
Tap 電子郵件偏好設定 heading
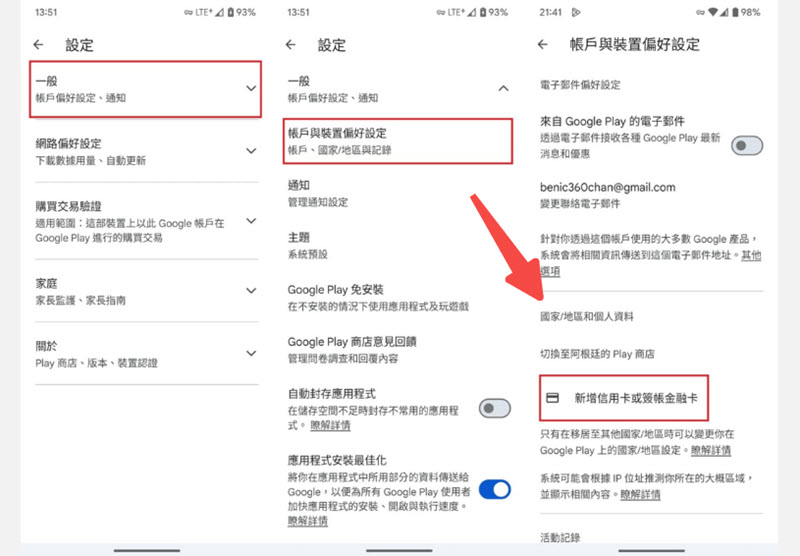(580, 85)
